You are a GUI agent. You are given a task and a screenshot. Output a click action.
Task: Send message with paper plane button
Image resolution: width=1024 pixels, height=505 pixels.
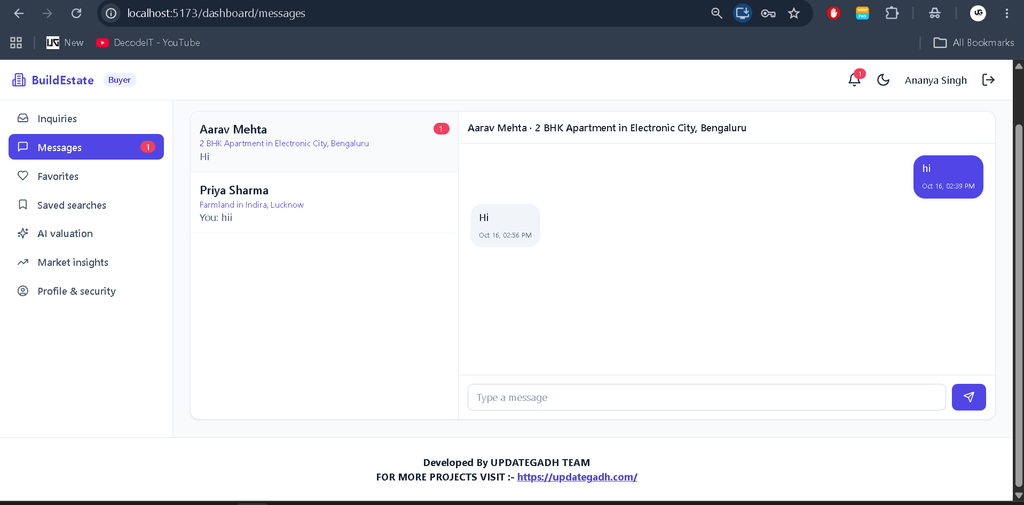pos(968,397)
